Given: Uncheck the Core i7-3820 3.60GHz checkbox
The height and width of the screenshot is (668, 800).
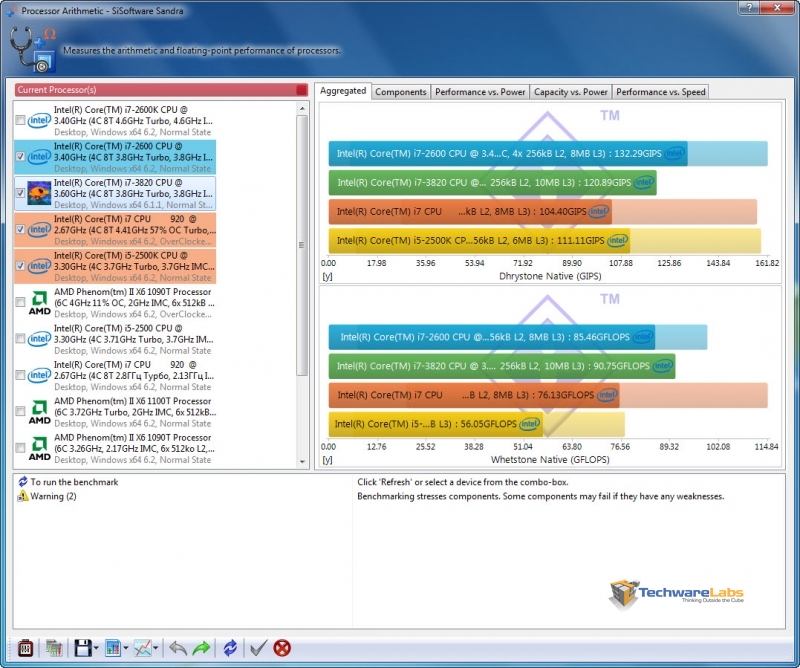Looking at the screenshot, I should [20, 193].
